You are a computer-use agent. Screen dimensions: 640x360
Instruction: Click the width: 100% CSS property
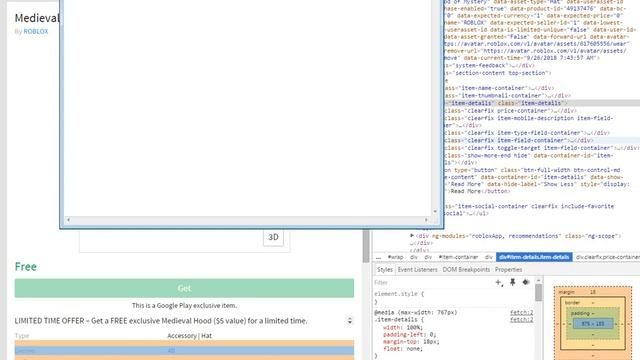pos(403,327)
